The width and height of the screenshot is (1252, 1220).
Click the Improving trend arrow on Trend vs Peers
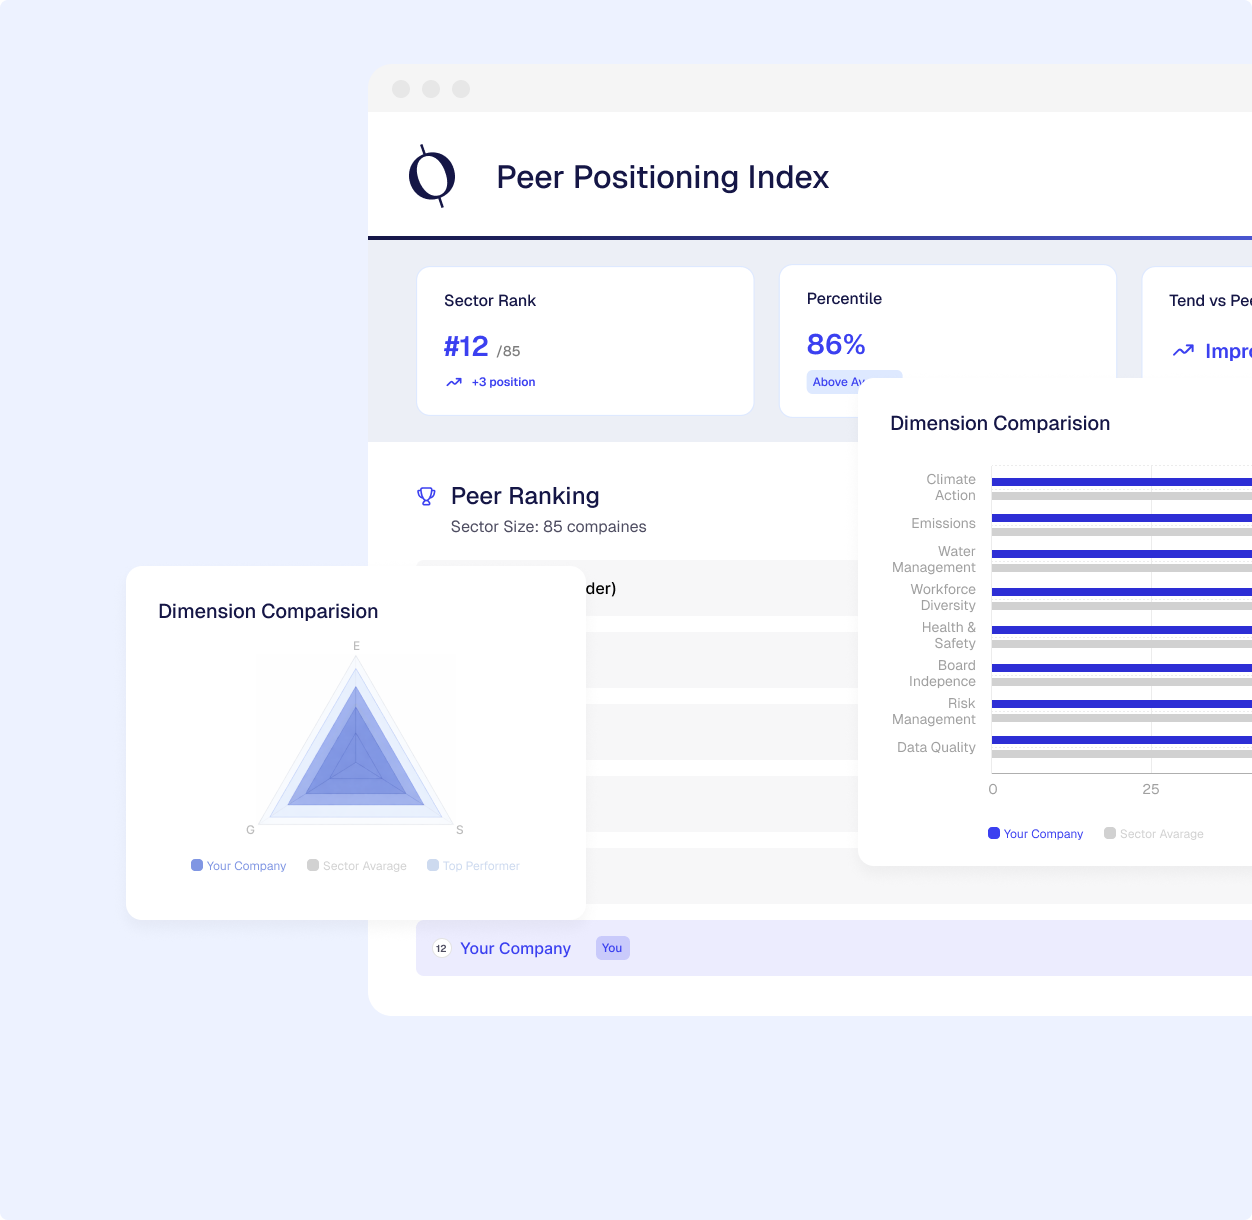[1183, 351]
